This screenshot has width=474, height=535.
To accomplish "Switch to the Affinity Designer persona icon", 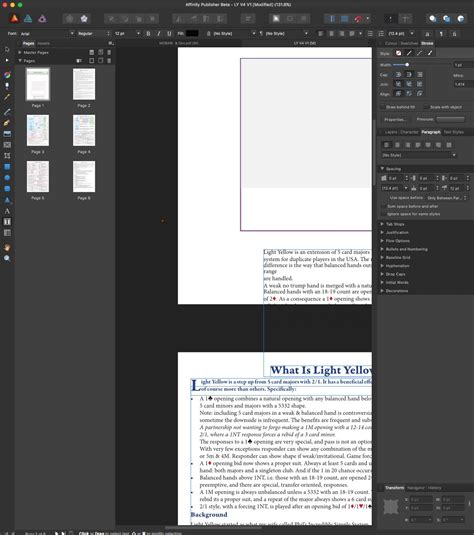I will 28,18.
